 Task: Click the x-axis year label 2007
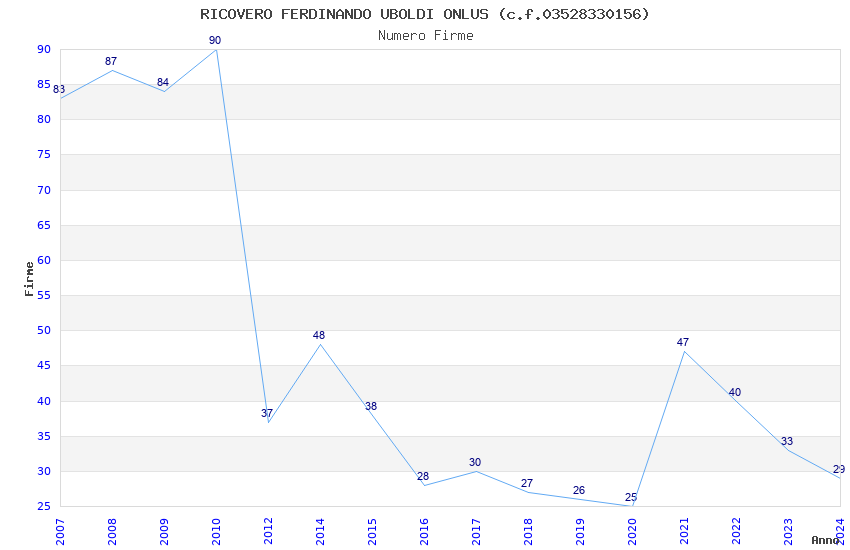[60, 532]
